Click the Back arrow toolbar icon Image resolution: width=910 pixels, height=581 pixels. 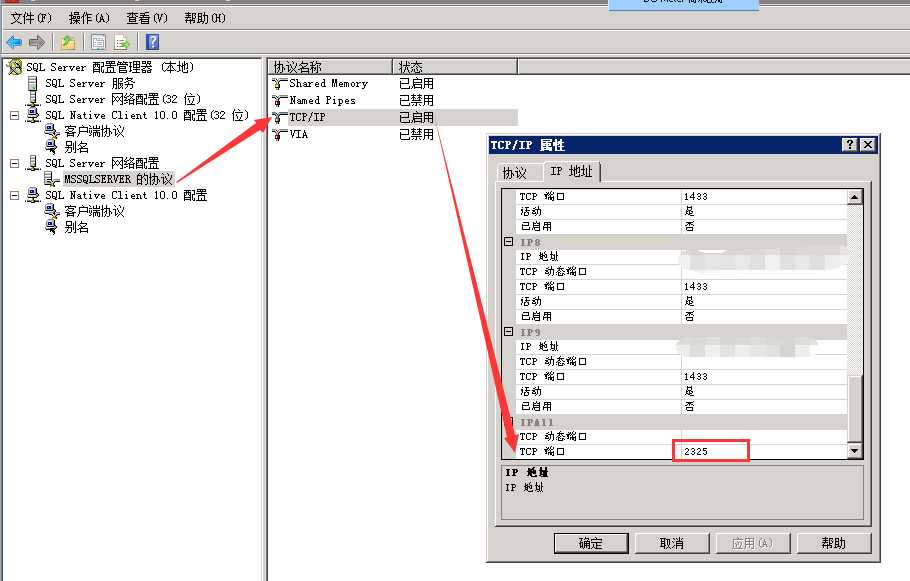click(14, 42)
